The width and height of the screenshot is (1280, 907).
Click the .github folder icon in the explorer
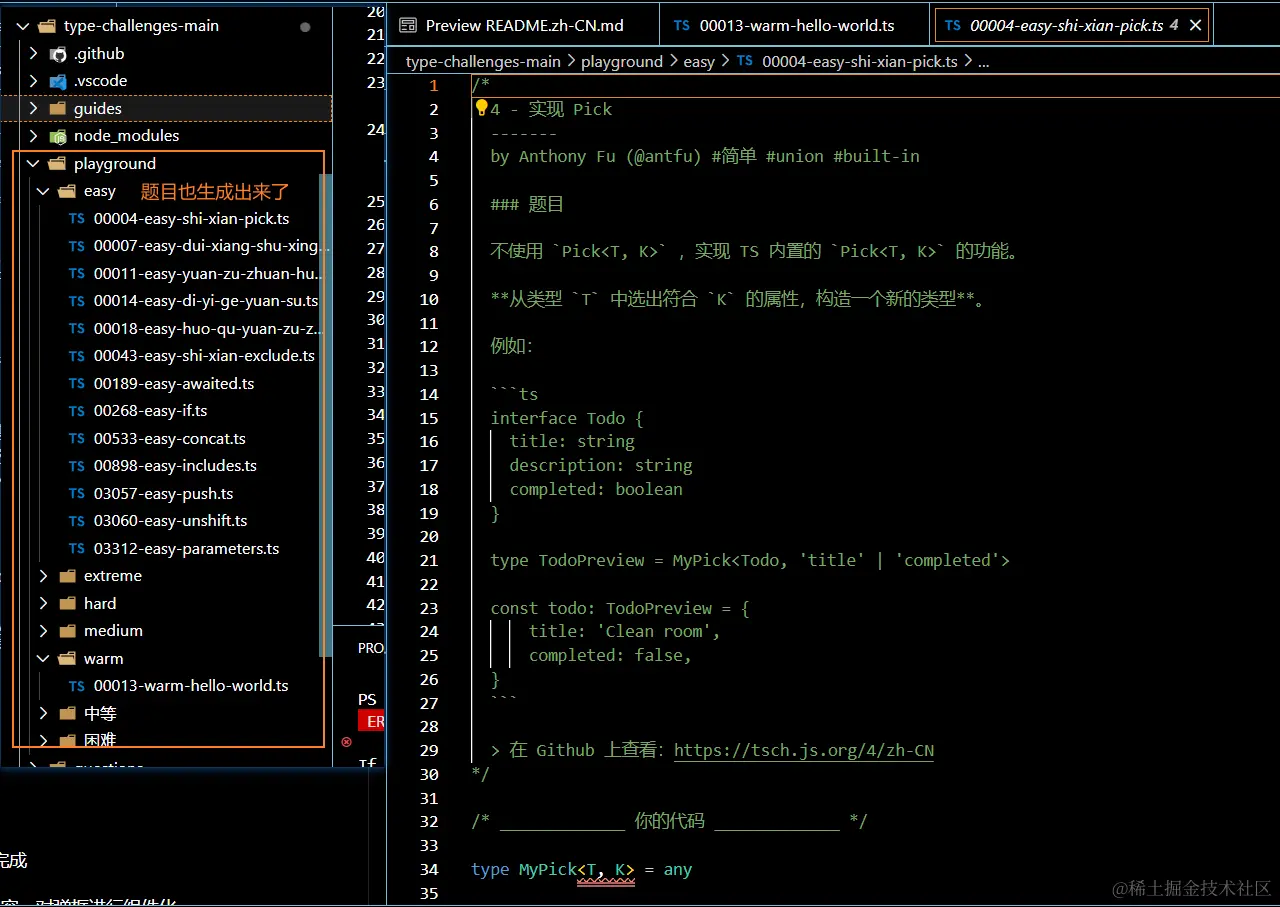[58, 54]
